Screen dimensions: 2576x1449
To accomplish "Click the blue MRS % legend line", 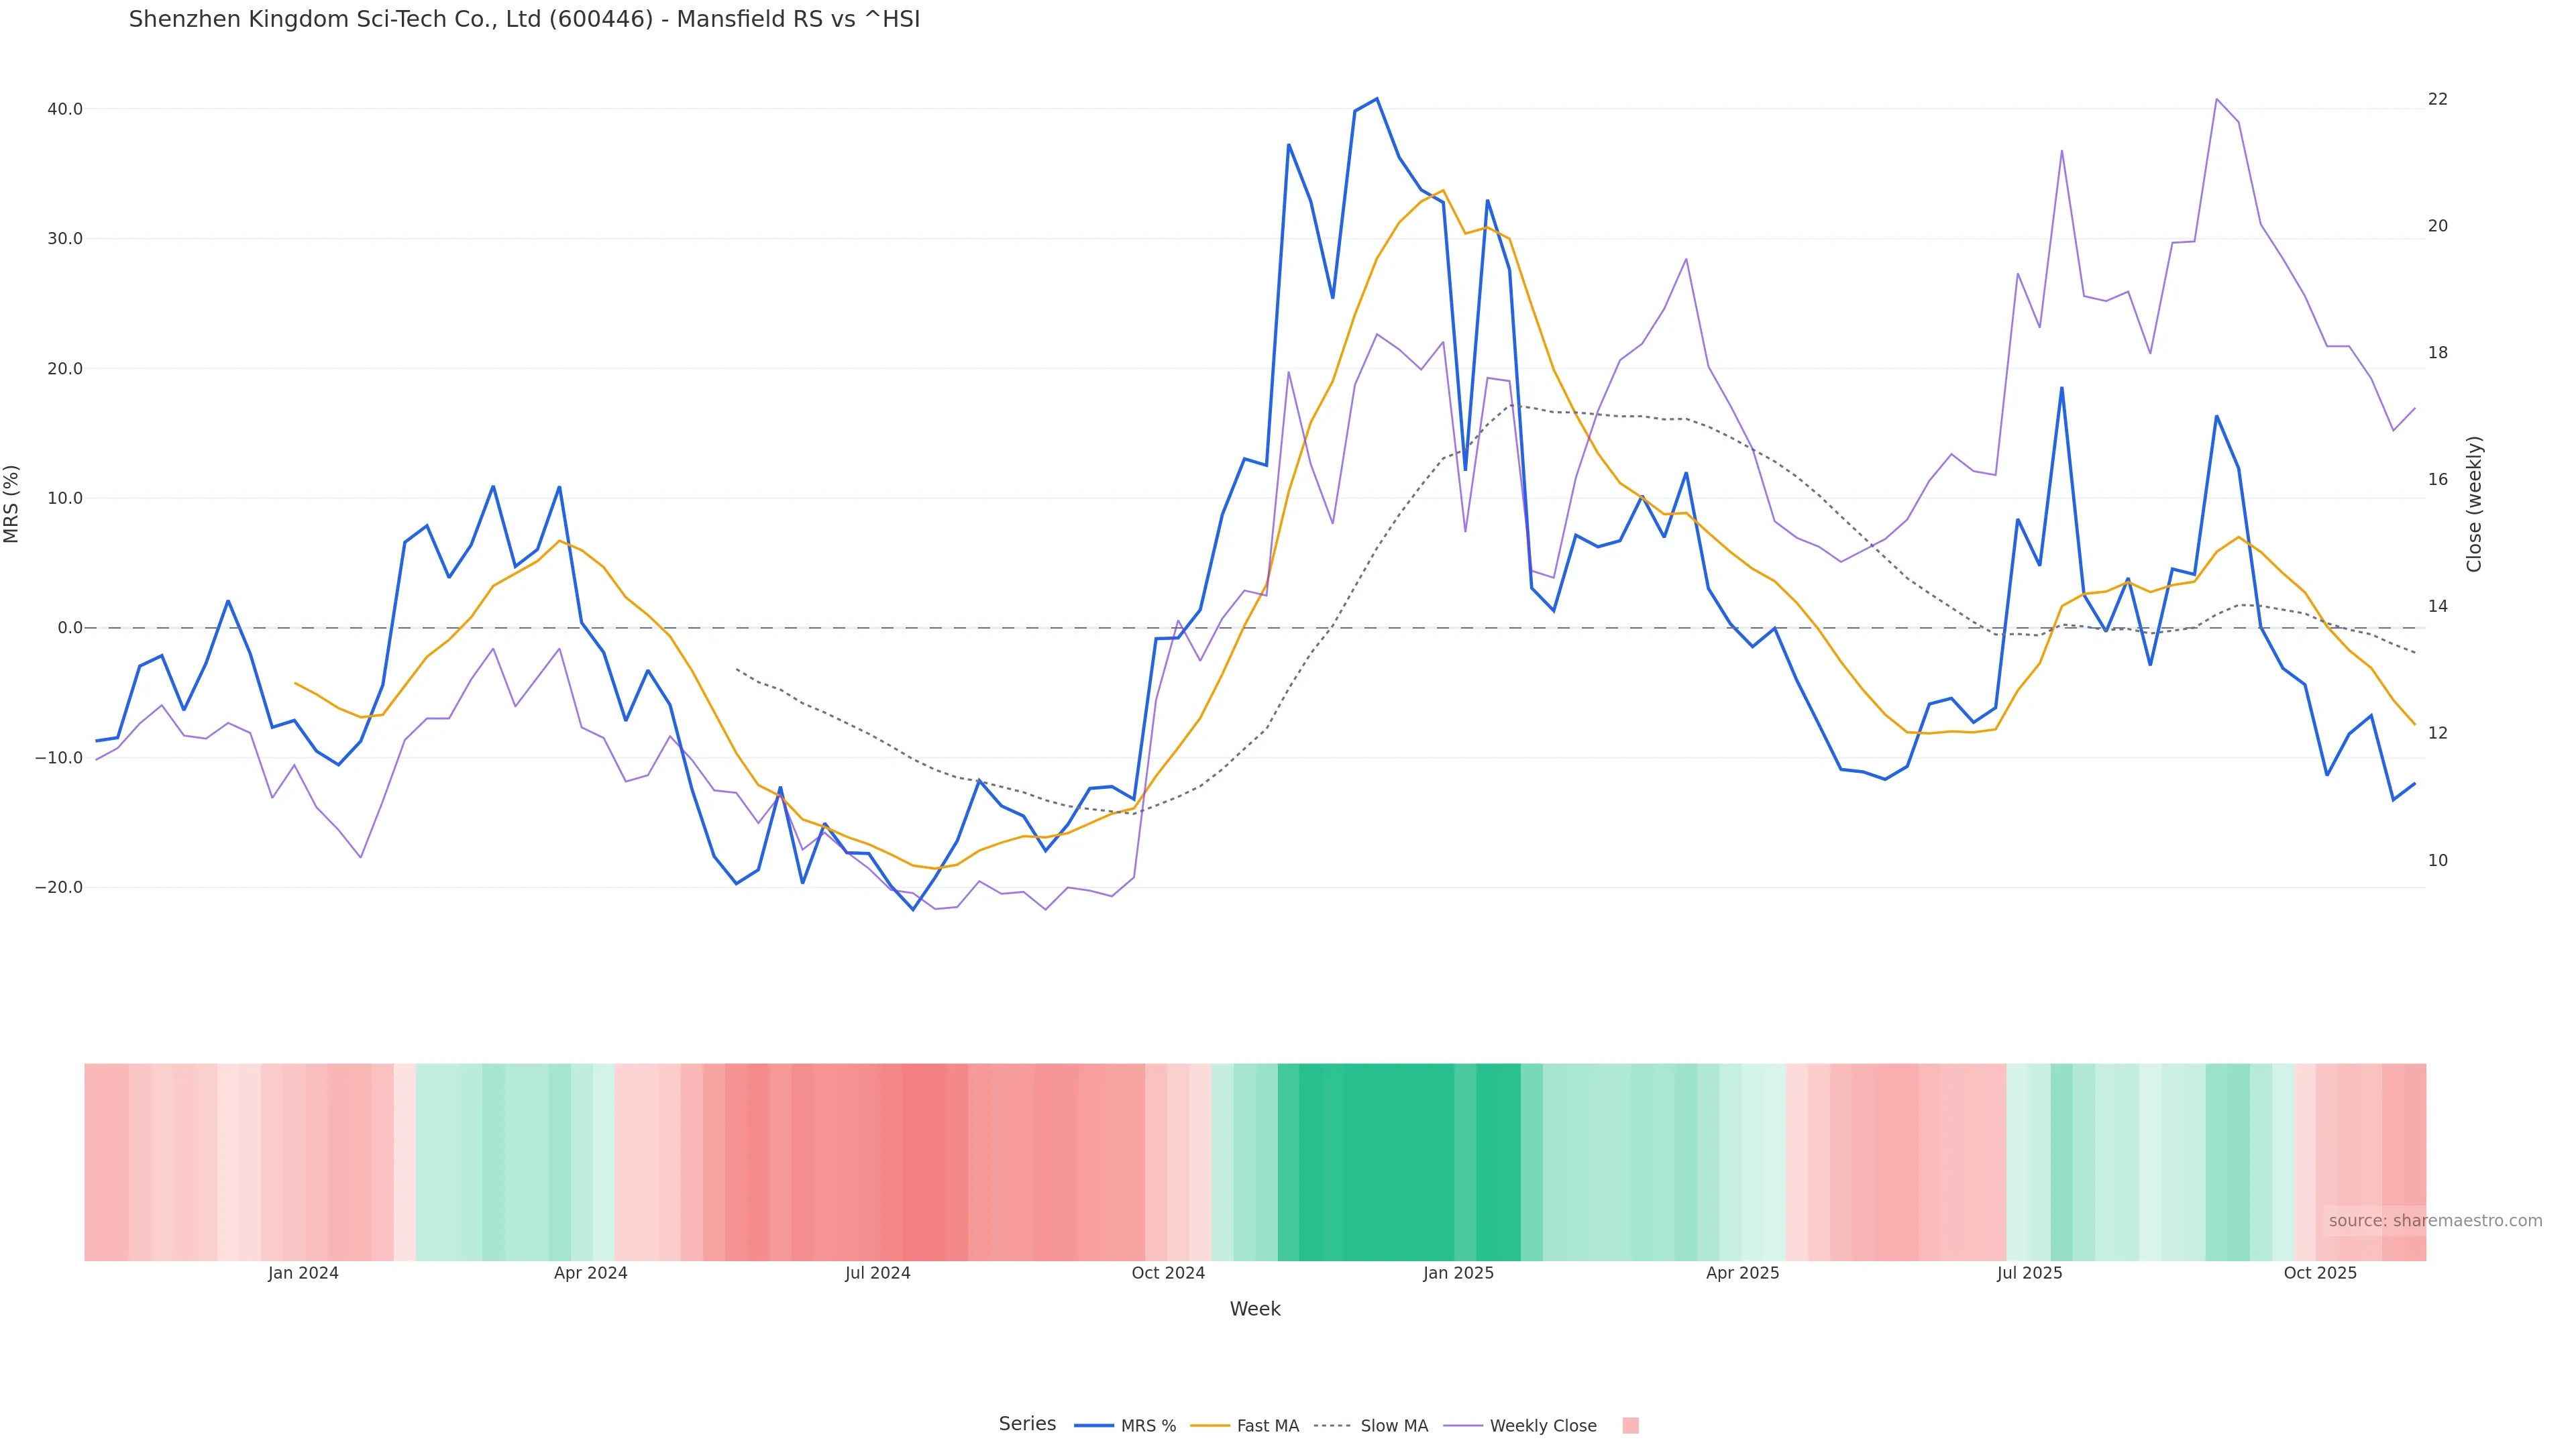I will point(1094,1425).
